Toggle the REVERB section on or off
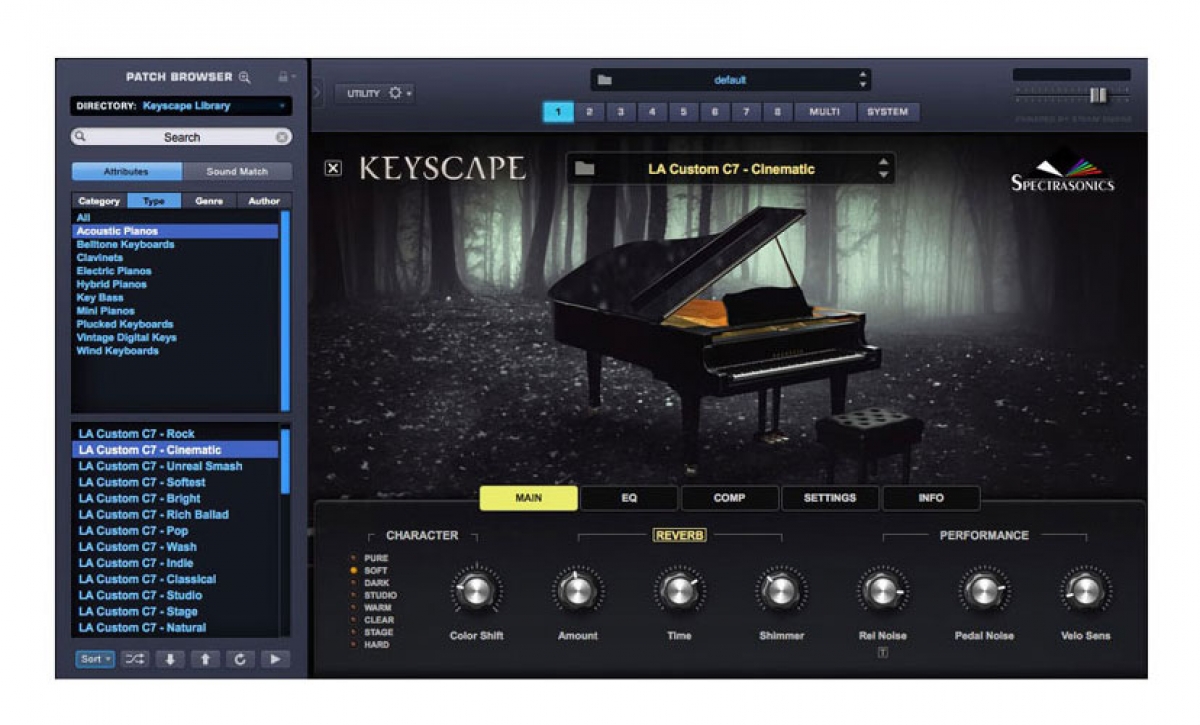This screenshot has height=725, width=1200. [x=680, y=535]
